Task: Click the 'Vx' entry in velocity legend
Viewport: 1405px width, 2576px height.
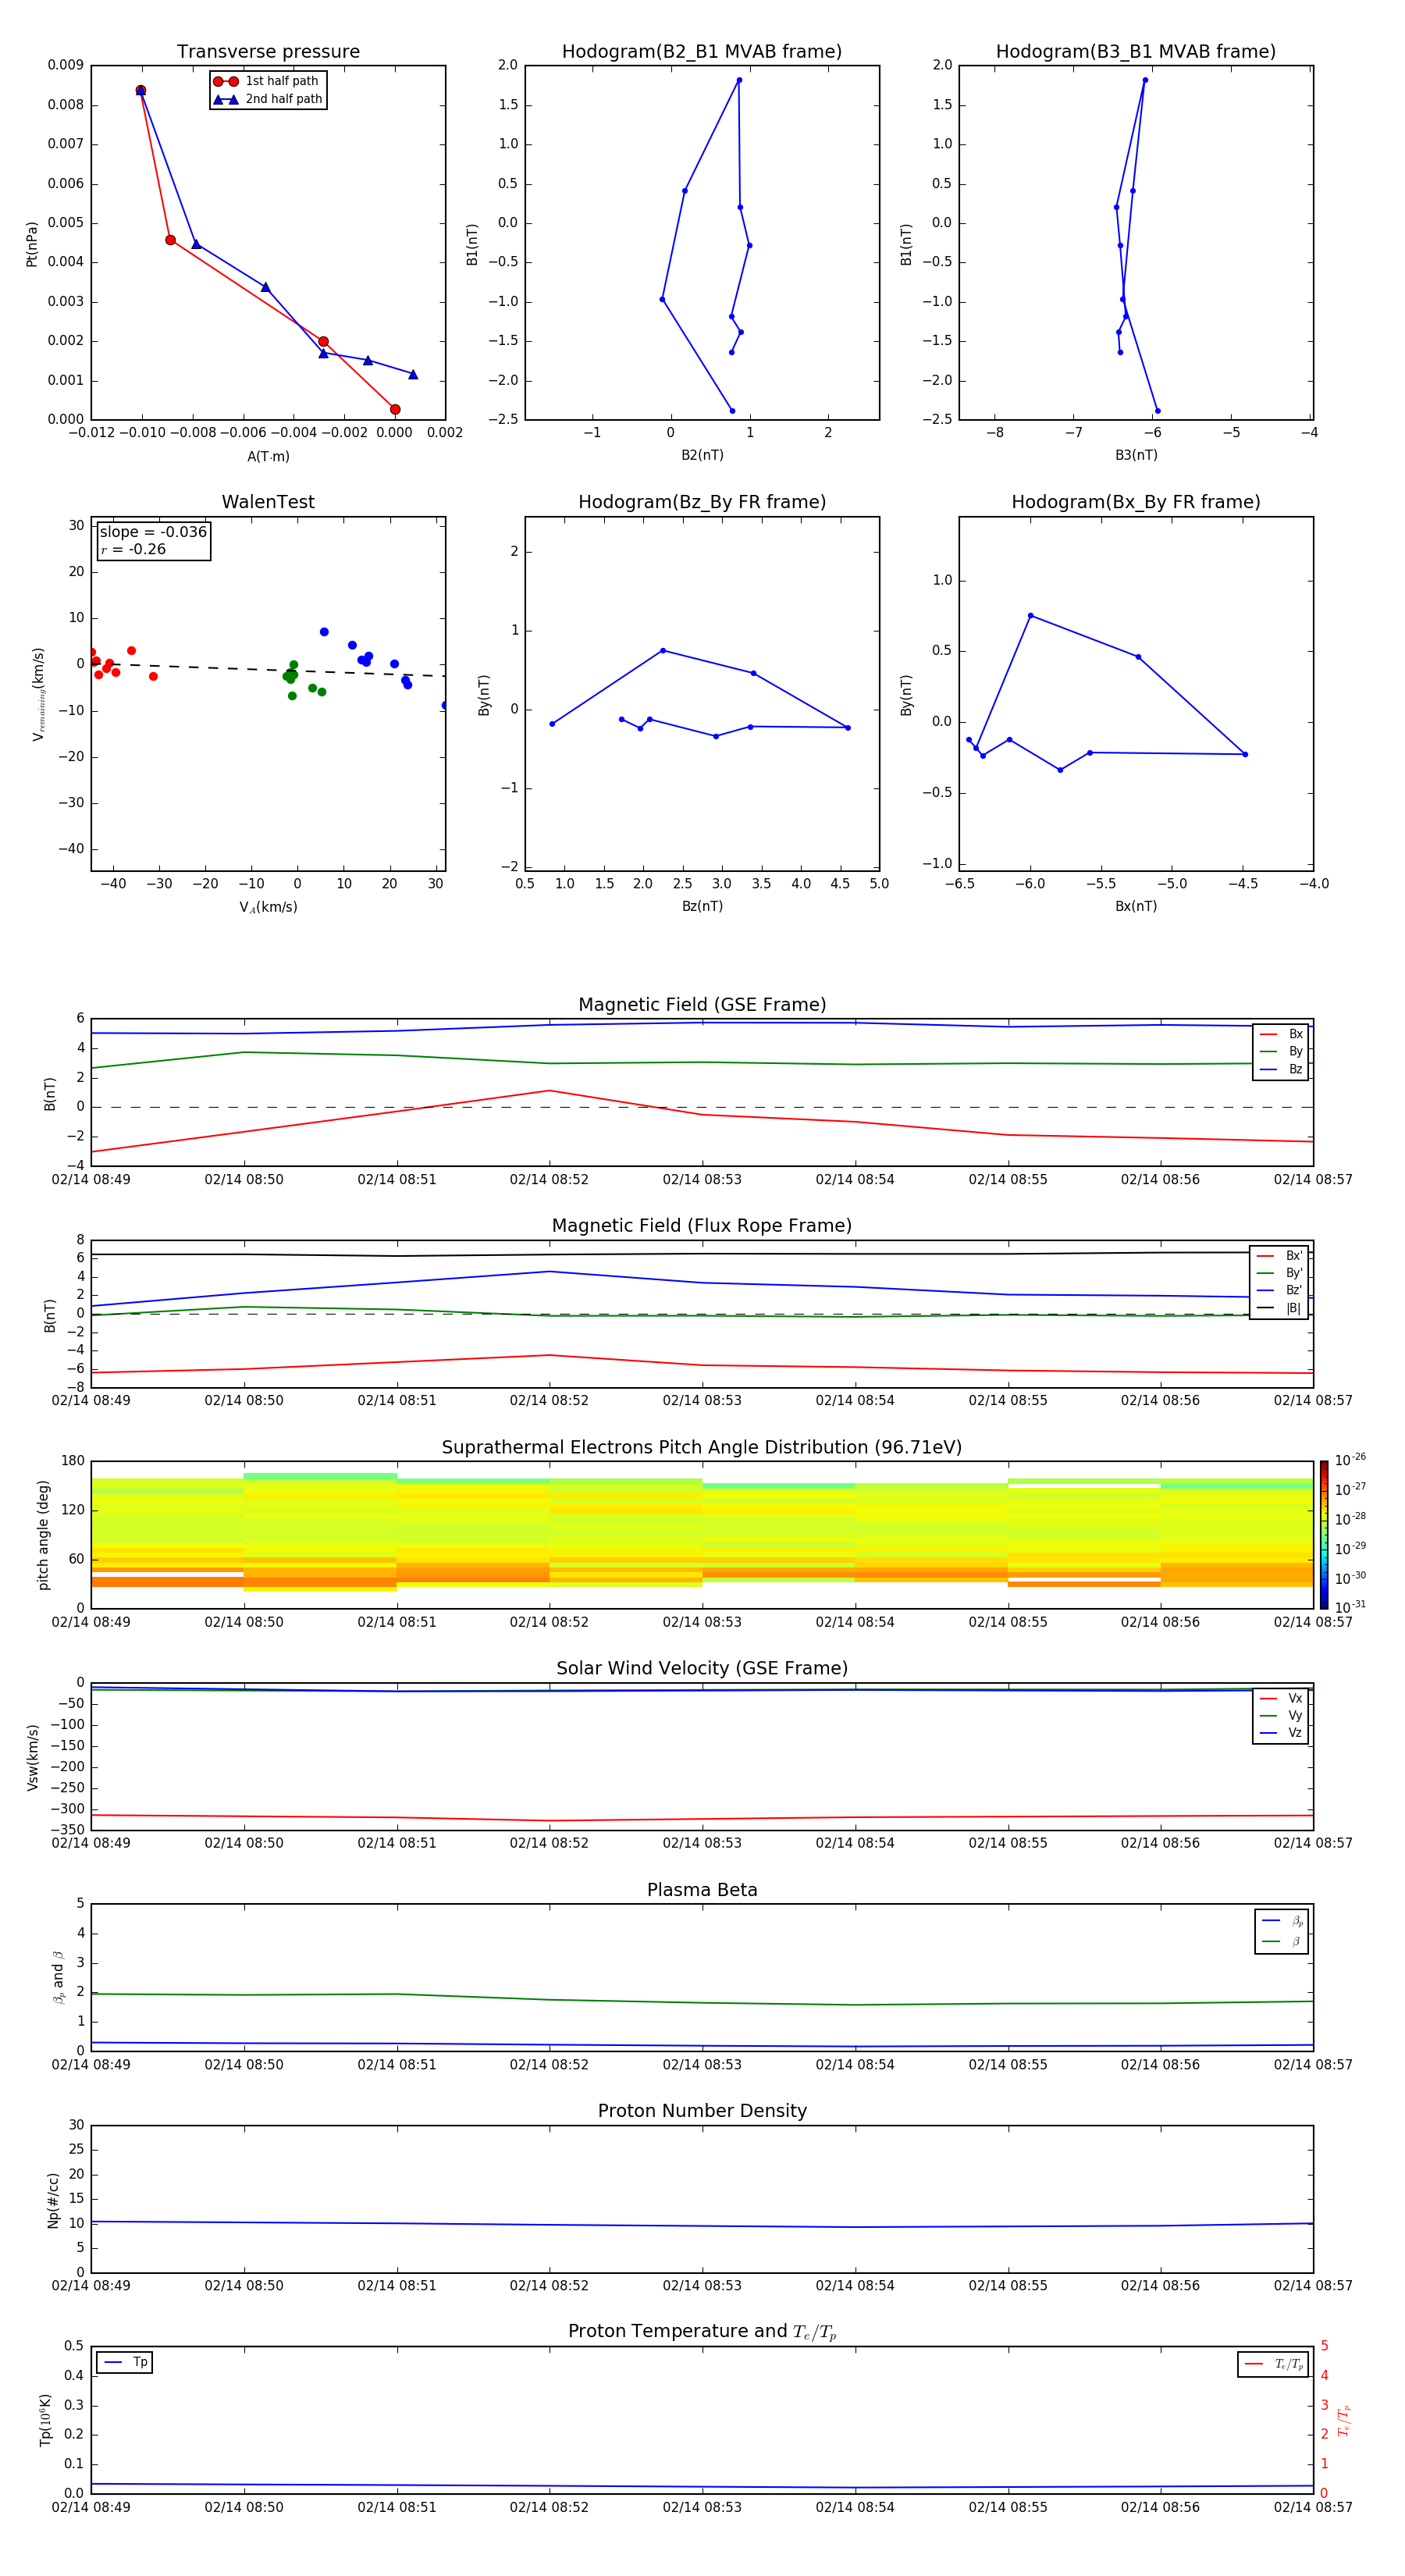Action: 1281,1698
